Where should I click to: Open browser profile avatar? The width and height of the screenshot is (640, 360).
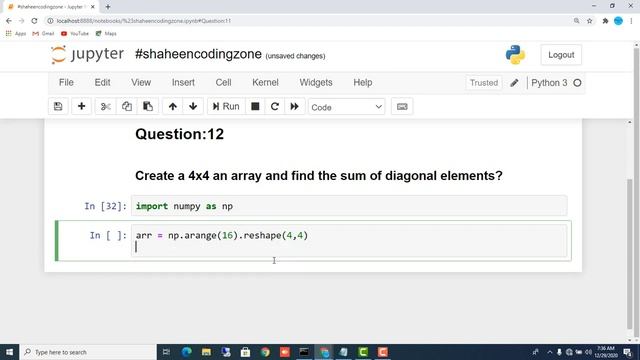point(618,21)
